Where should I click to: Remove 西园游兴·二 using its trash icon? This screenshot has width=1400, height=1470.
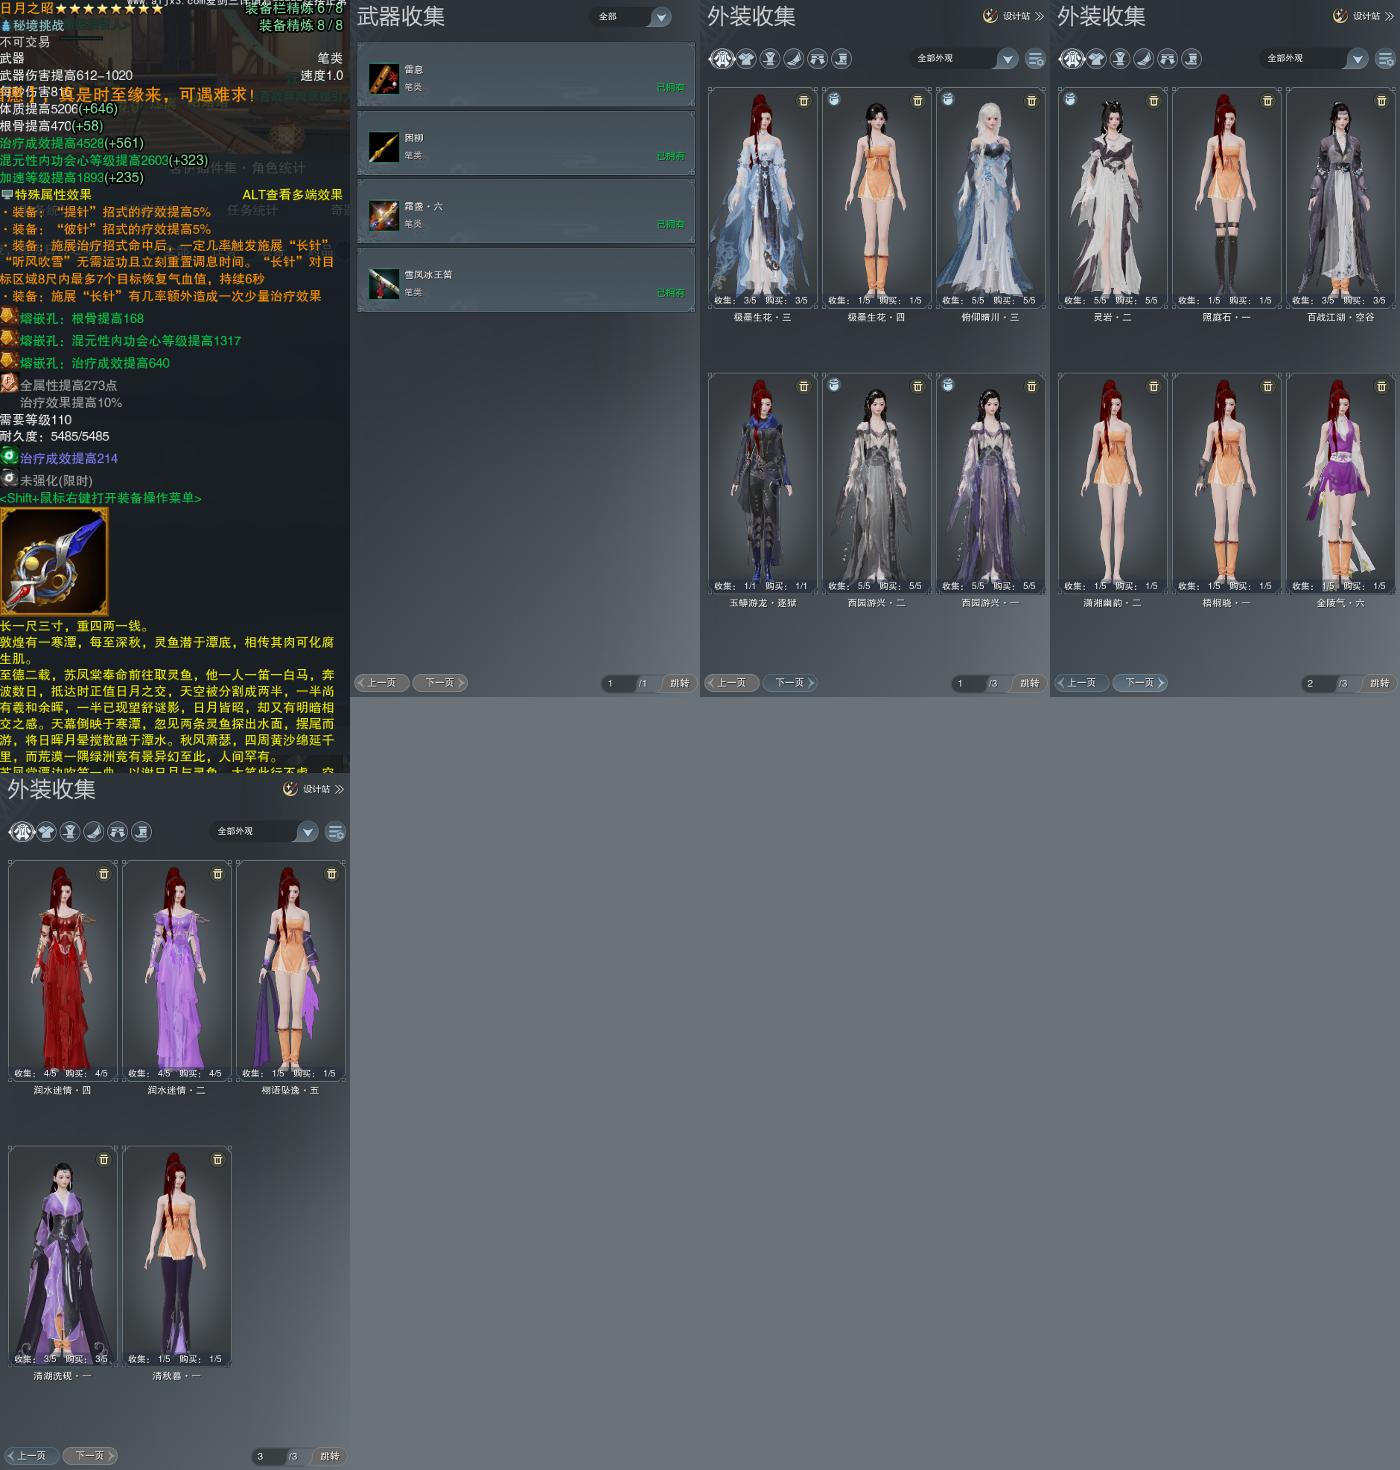[x=918, y=386]
